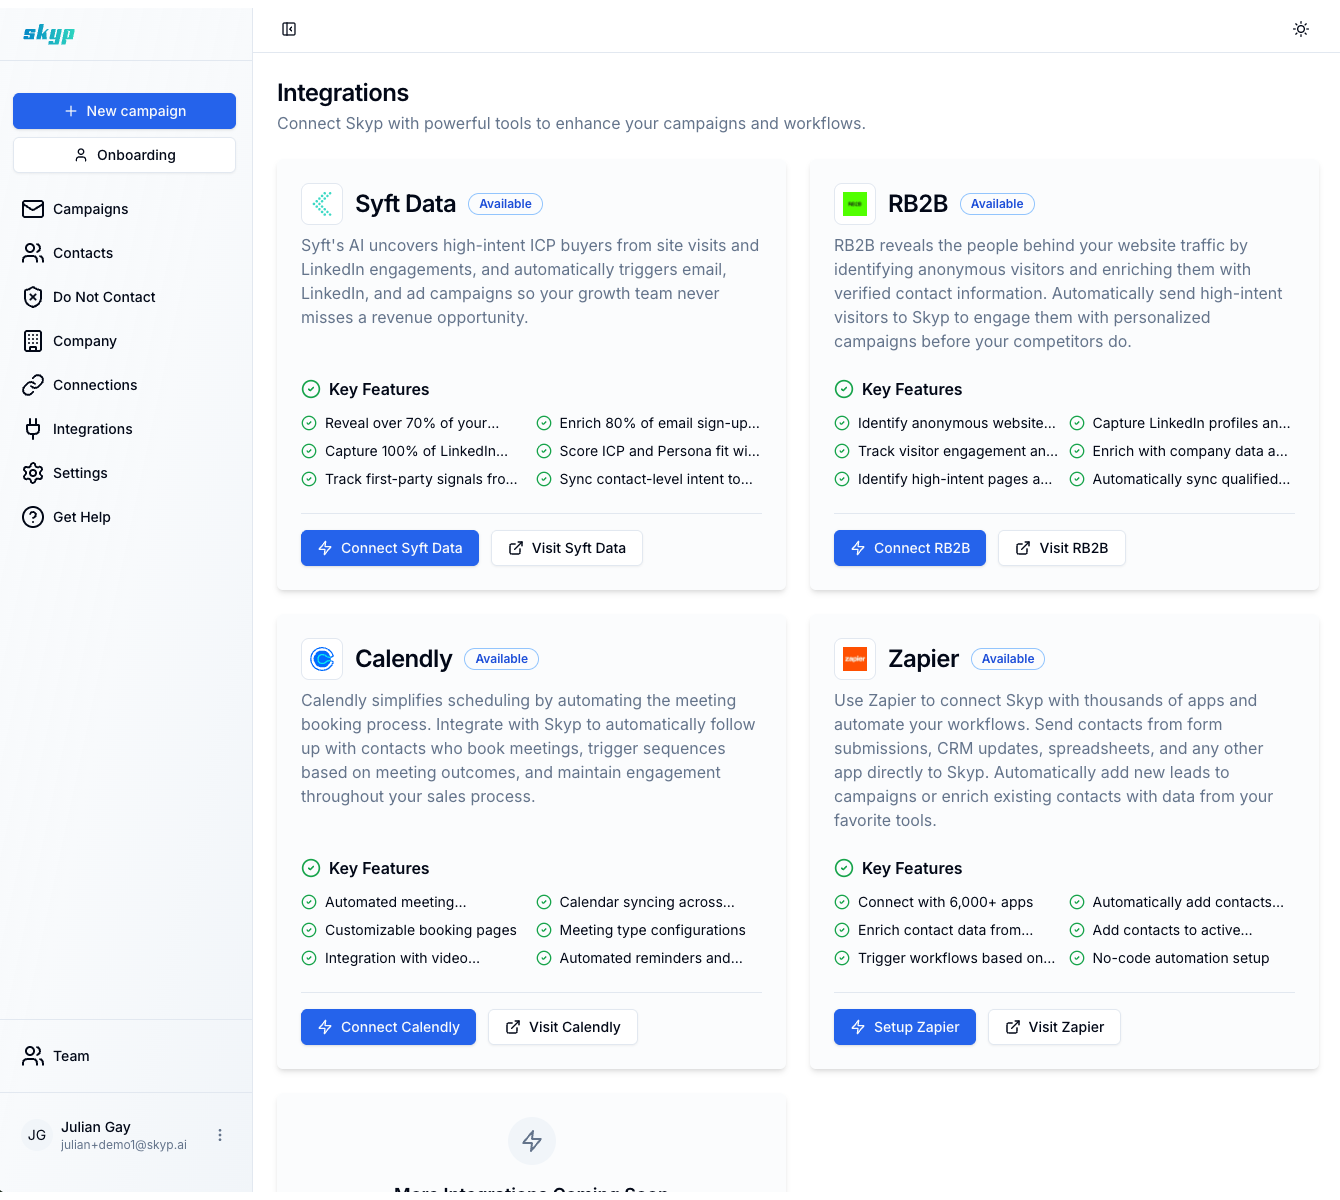Click the Get Help icon
This screenshot has height=1200, width=1340.
pos(33,517)
